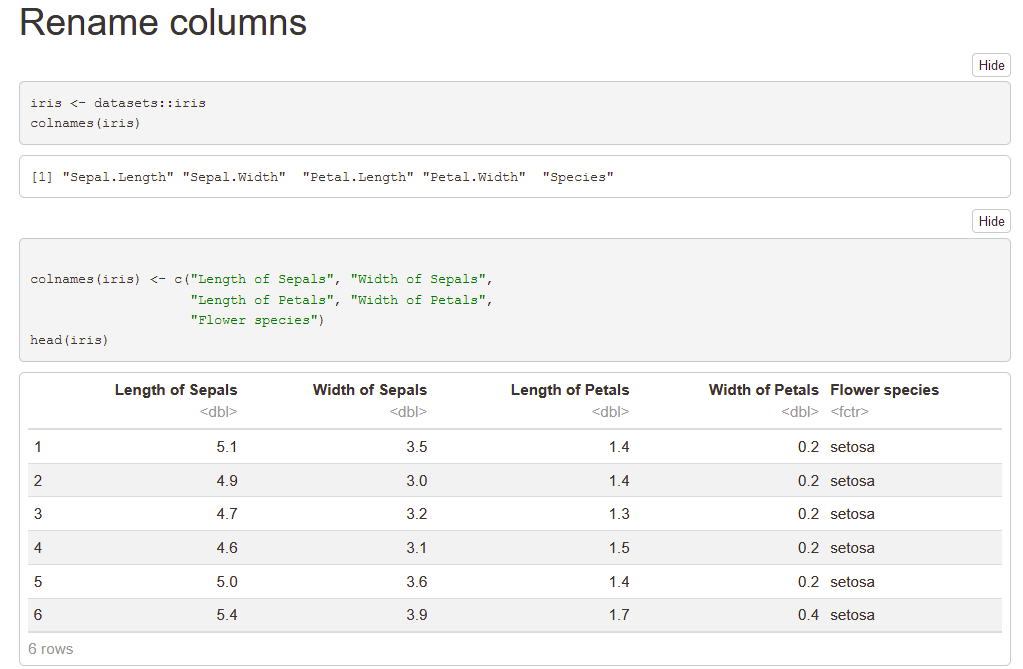Click the 'head(iris)' code line
Viewport: 1023px width, 669px height.
[x=69, y=340]
